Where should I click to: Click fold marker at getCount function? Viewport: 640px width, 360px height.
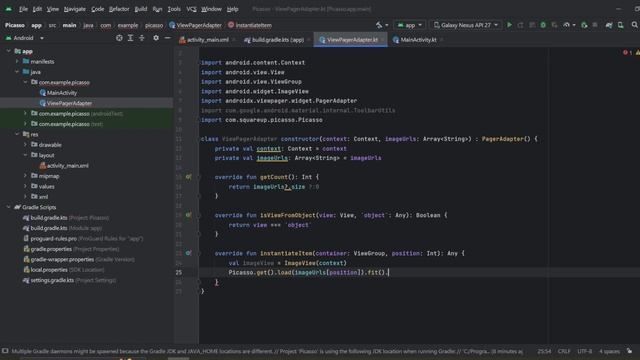[200, 177]
